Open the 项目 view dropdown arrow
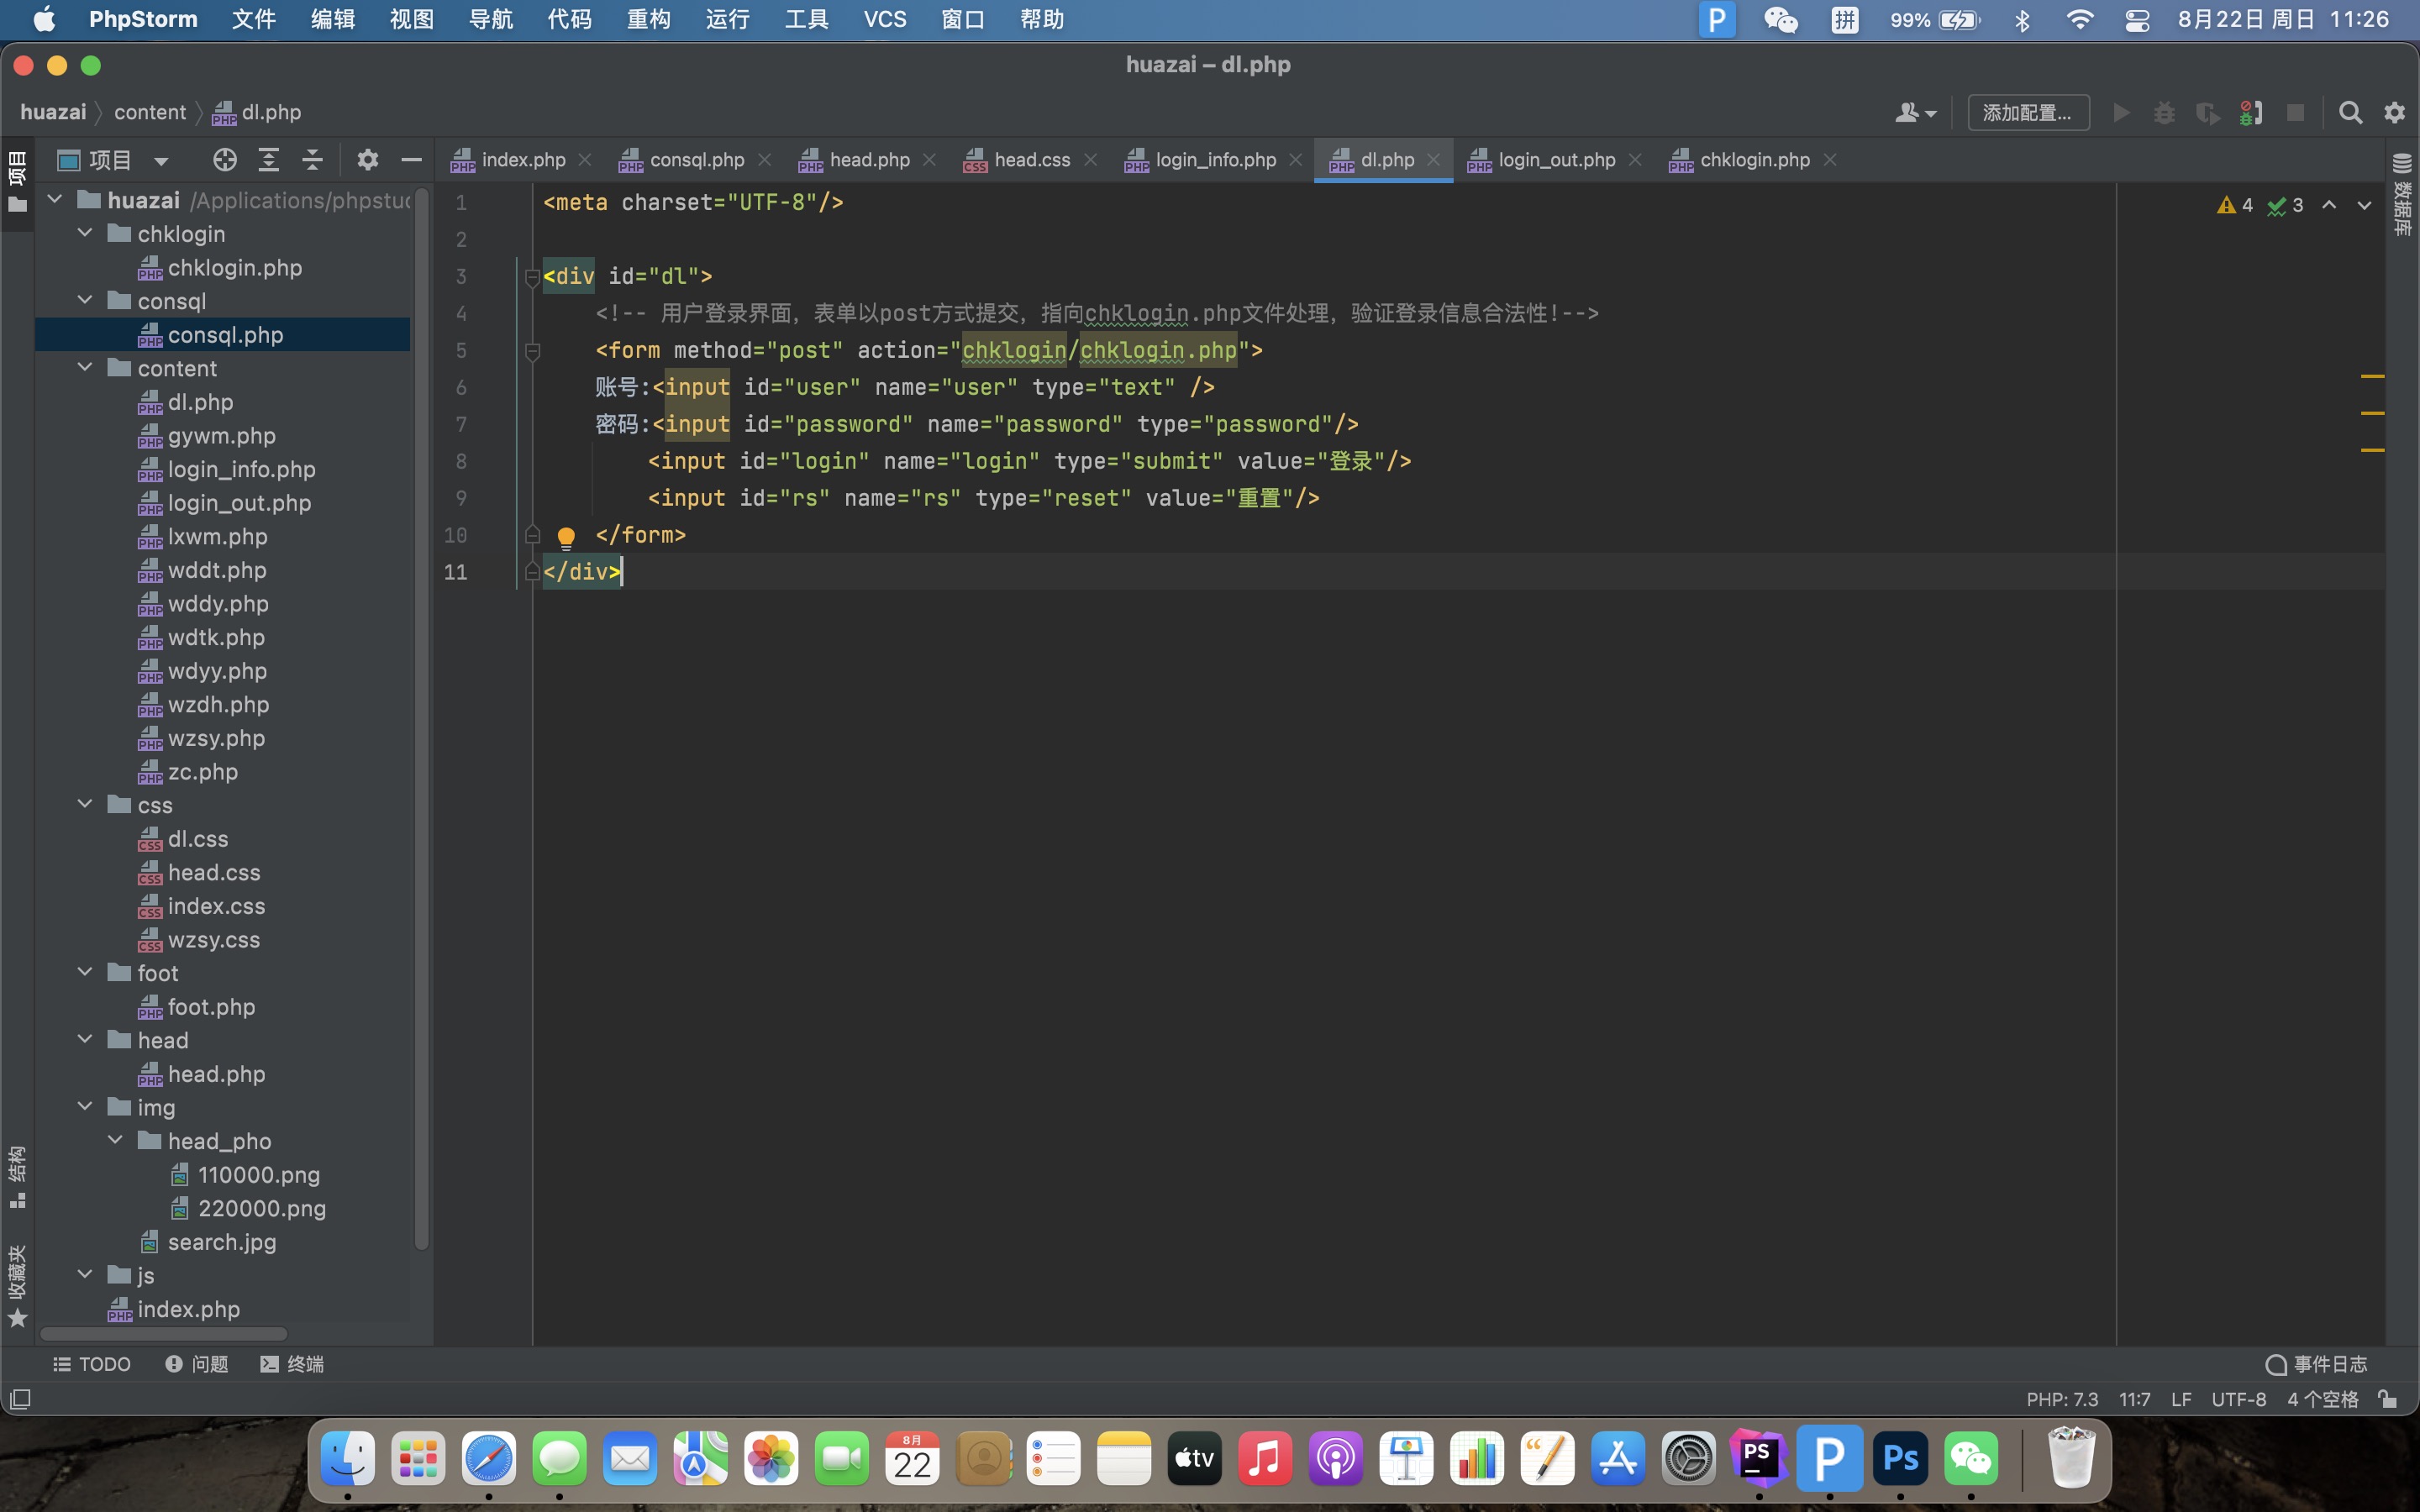 [161, 160]
